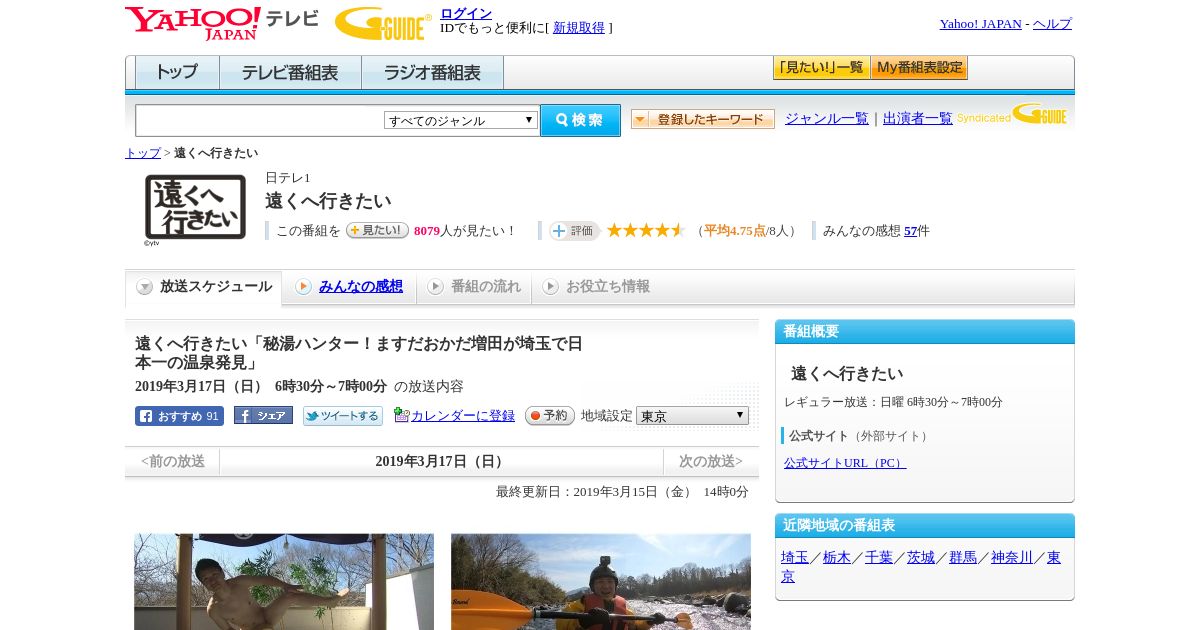Click the 近隣地域の番組表 panel header
The height and width of the screenshot is (630, 1200).
[925, 526]
